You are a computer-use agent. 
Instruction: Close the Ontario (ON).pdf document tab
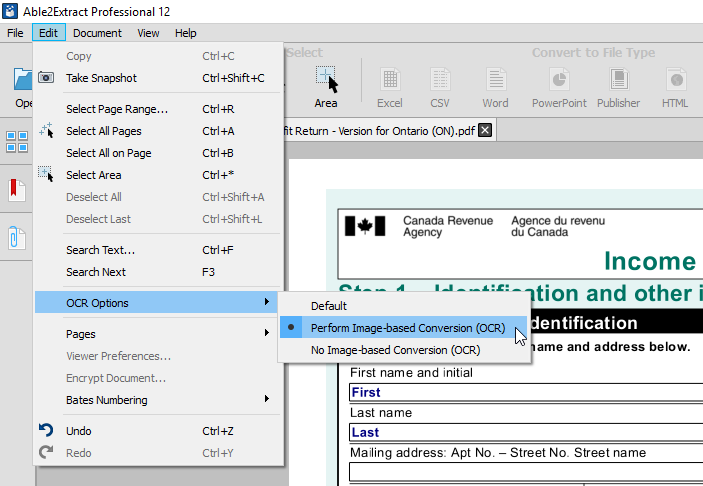[x=485, y=130]
